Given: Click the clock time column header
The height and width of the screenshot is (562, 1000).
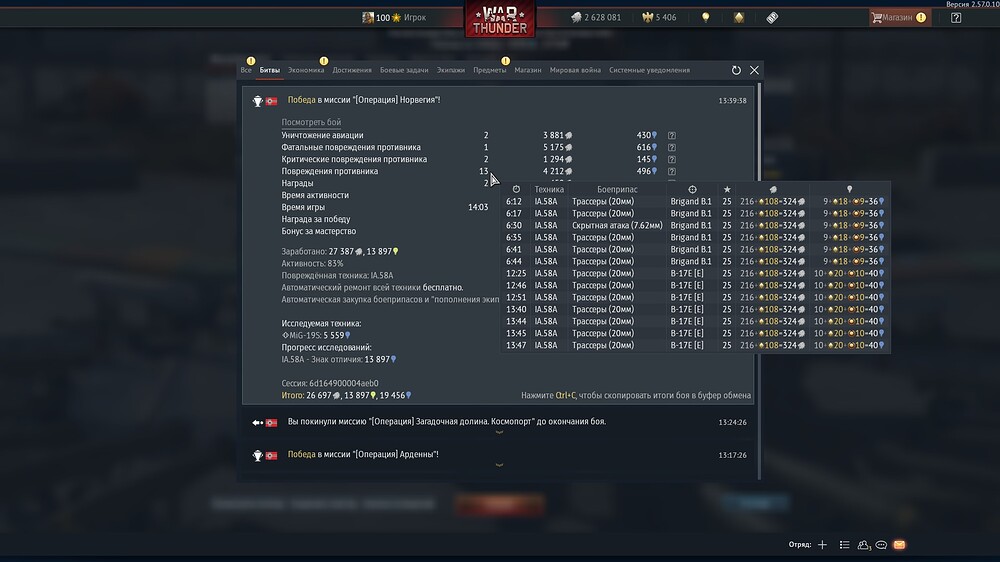Looking at the screenshot, I should [x=516, y=189].
